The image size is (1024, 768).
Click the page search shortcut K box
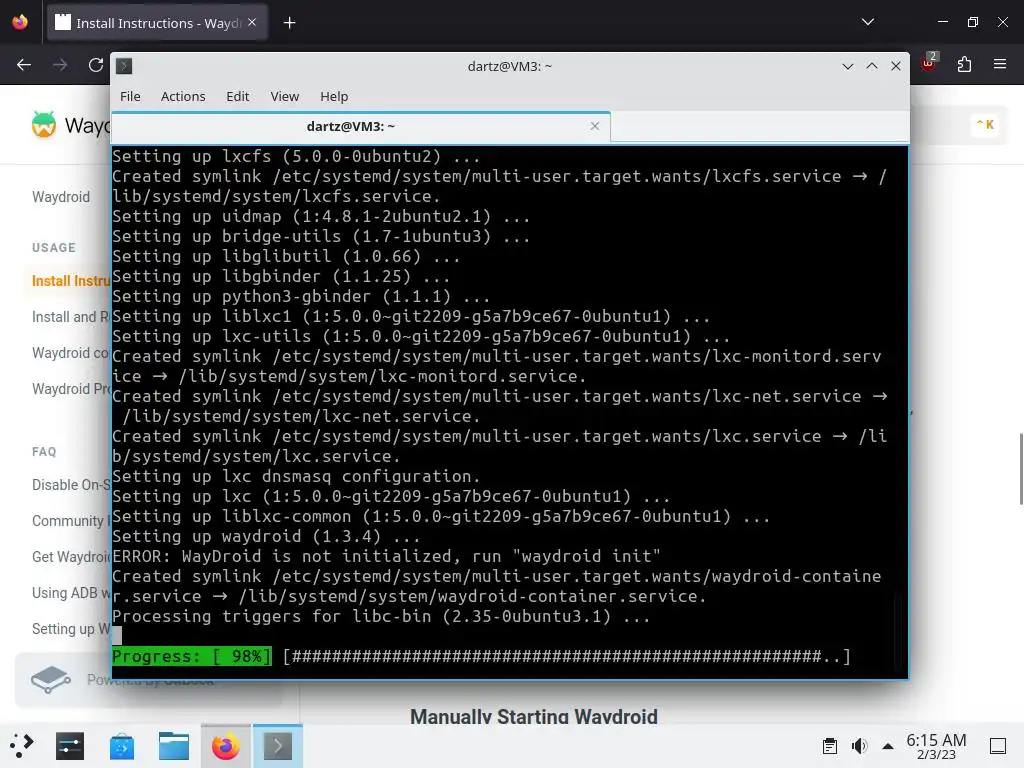point(985,124)
